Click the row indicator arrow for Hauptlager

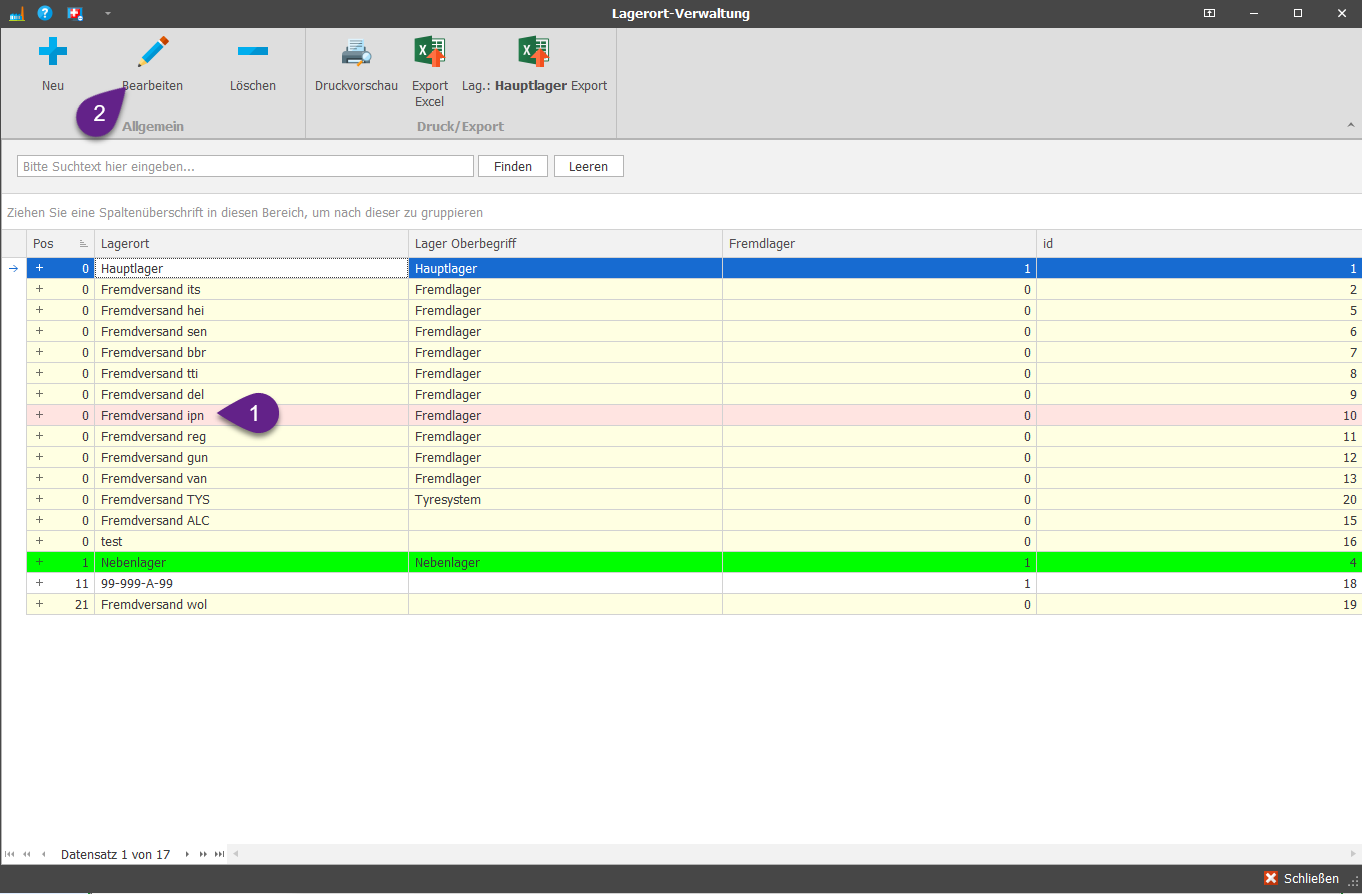click(13, 268)
